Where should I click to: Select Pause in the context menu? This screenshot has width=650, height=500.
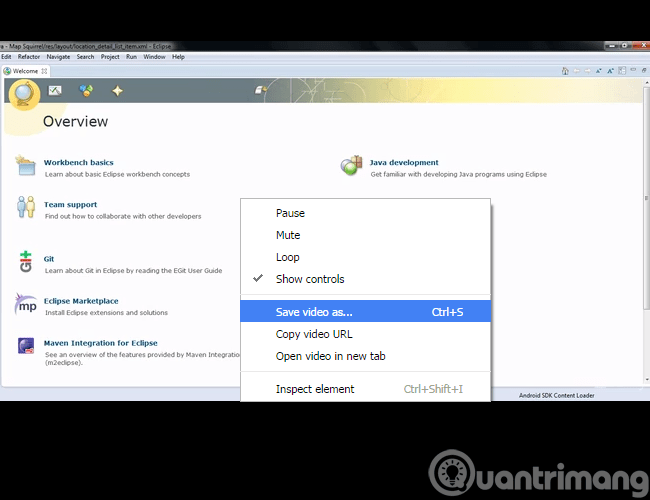click(365, 213)
